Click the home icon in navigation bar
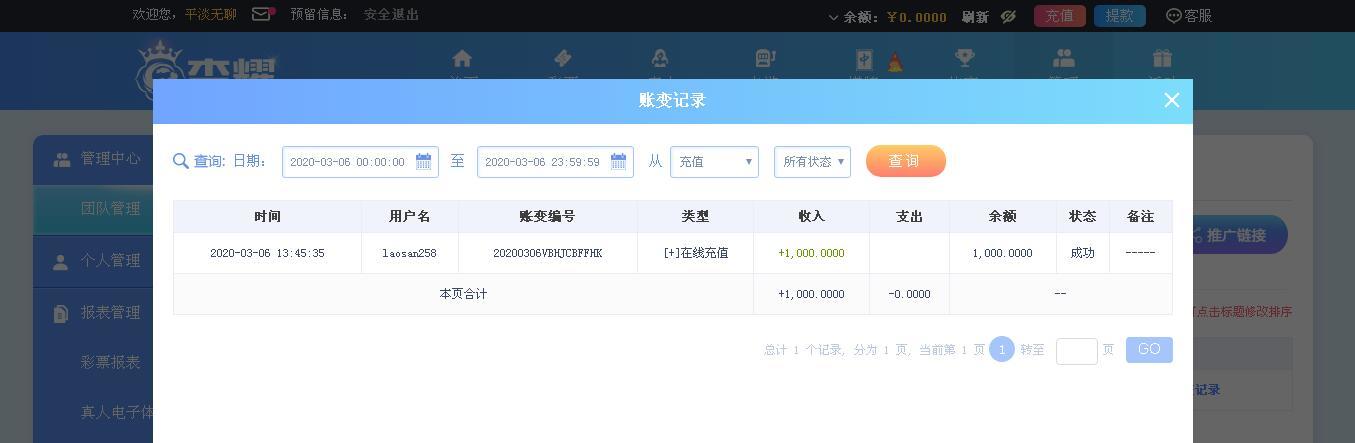The height and width of the screenshot is (443, 1355). pos(462,58)
